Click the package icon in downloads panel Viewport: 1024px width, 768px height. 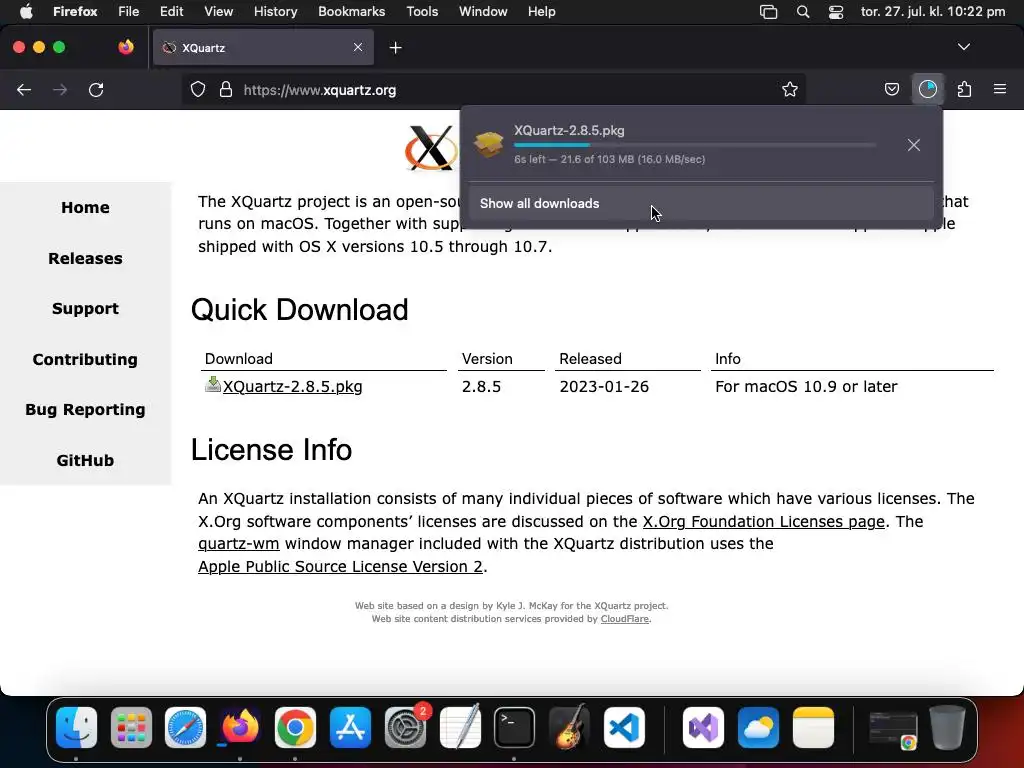pyautogui.click(x=488, y=144)
